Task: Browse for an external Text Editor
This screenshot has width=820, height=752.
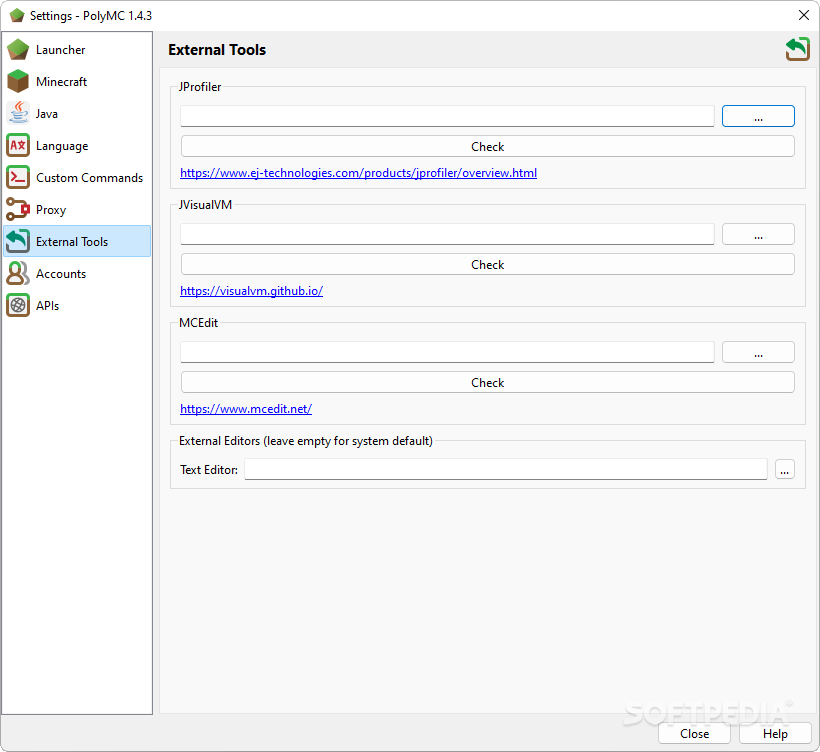Action: (784, 469)
